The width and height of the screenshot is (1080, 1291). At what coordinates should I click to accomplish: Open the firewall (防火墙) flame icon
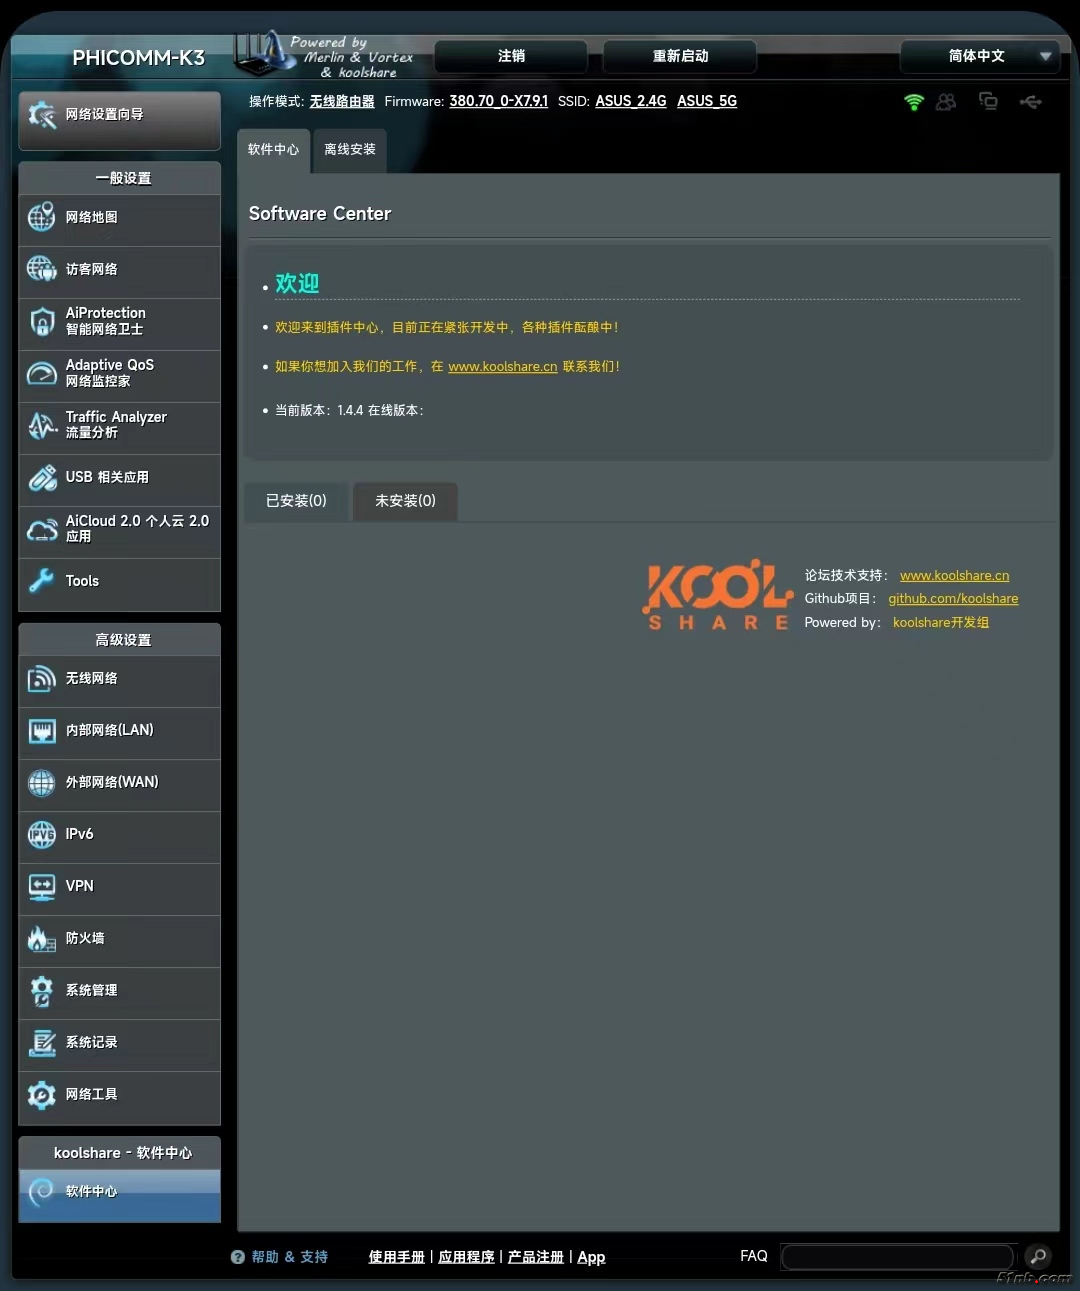pyautogui.click(x=42, y=938)
